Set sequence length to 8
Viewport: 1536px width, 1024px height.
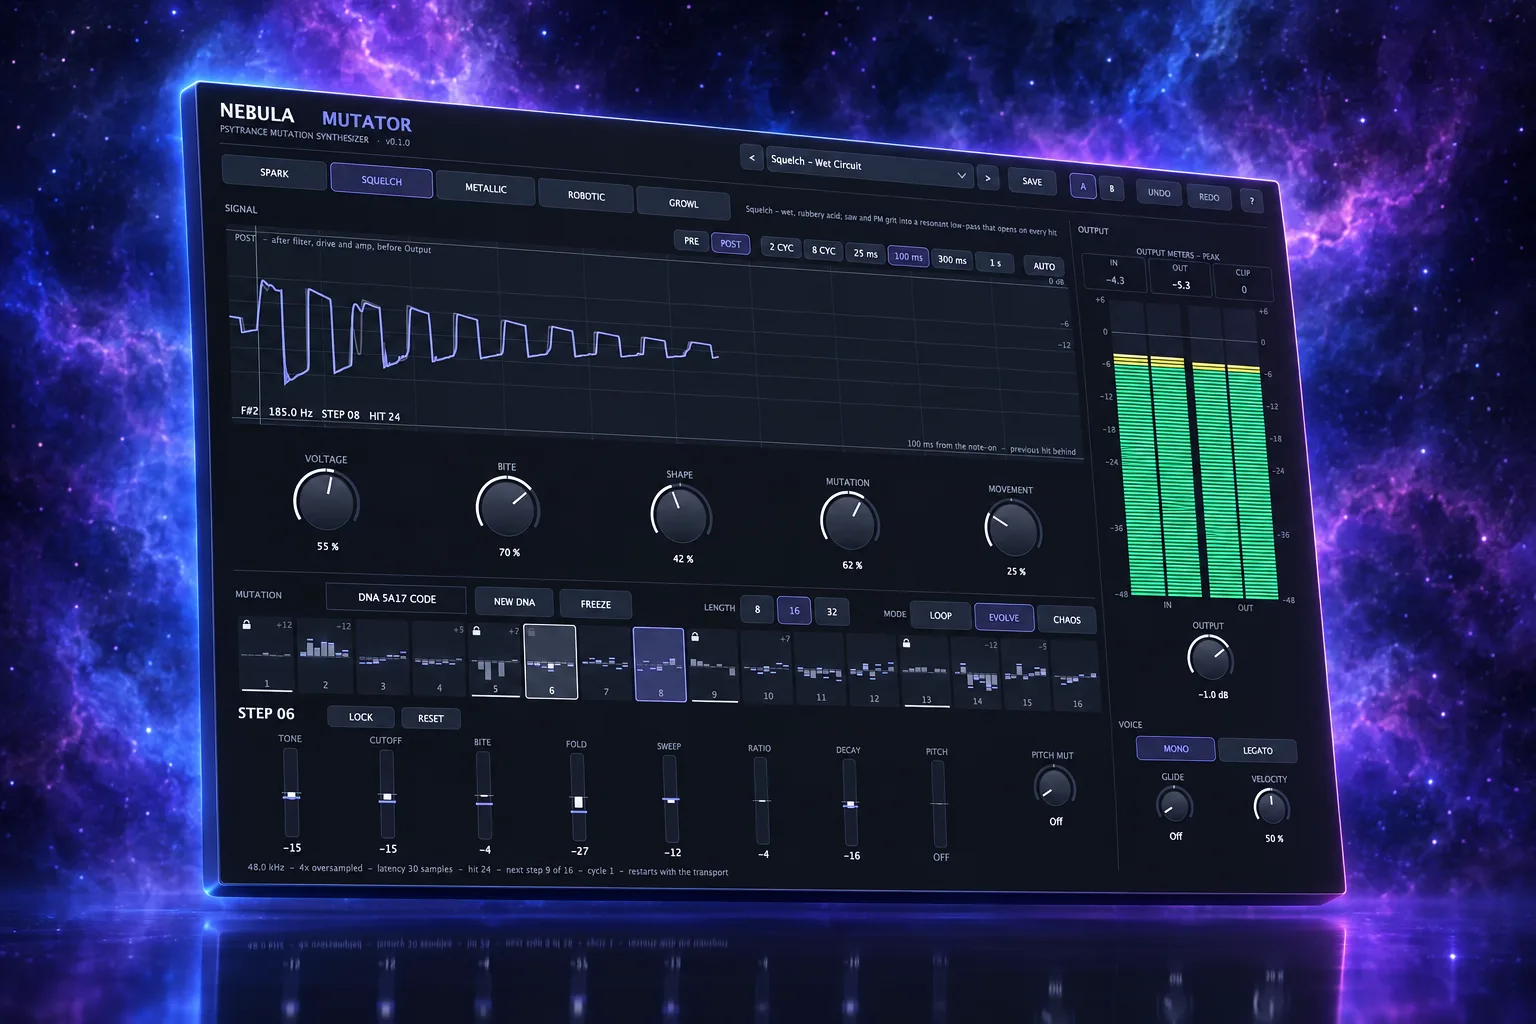[757, 609]
